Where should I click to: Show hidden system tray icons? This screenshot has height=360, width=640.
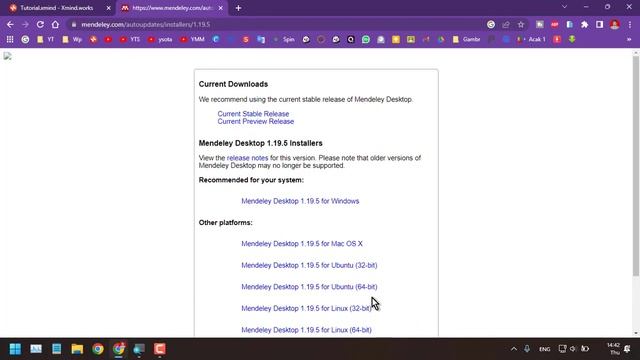[x=514, y=349]
